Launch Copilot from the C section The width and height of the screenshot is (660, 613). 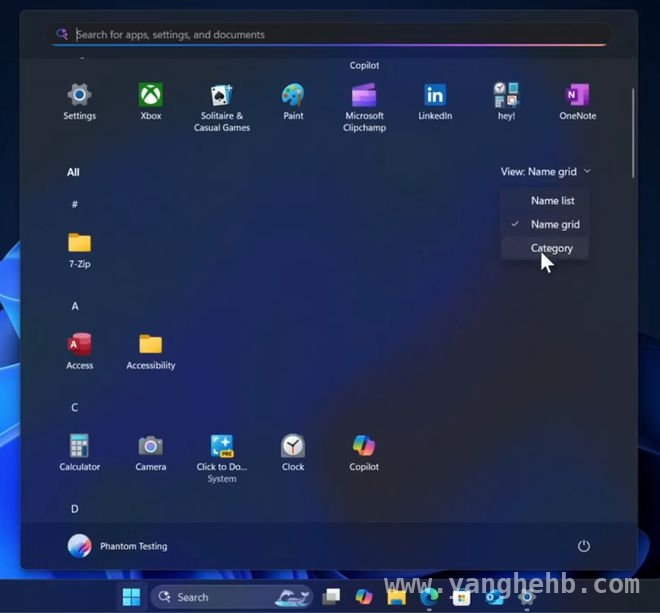[x=364, y=453]
